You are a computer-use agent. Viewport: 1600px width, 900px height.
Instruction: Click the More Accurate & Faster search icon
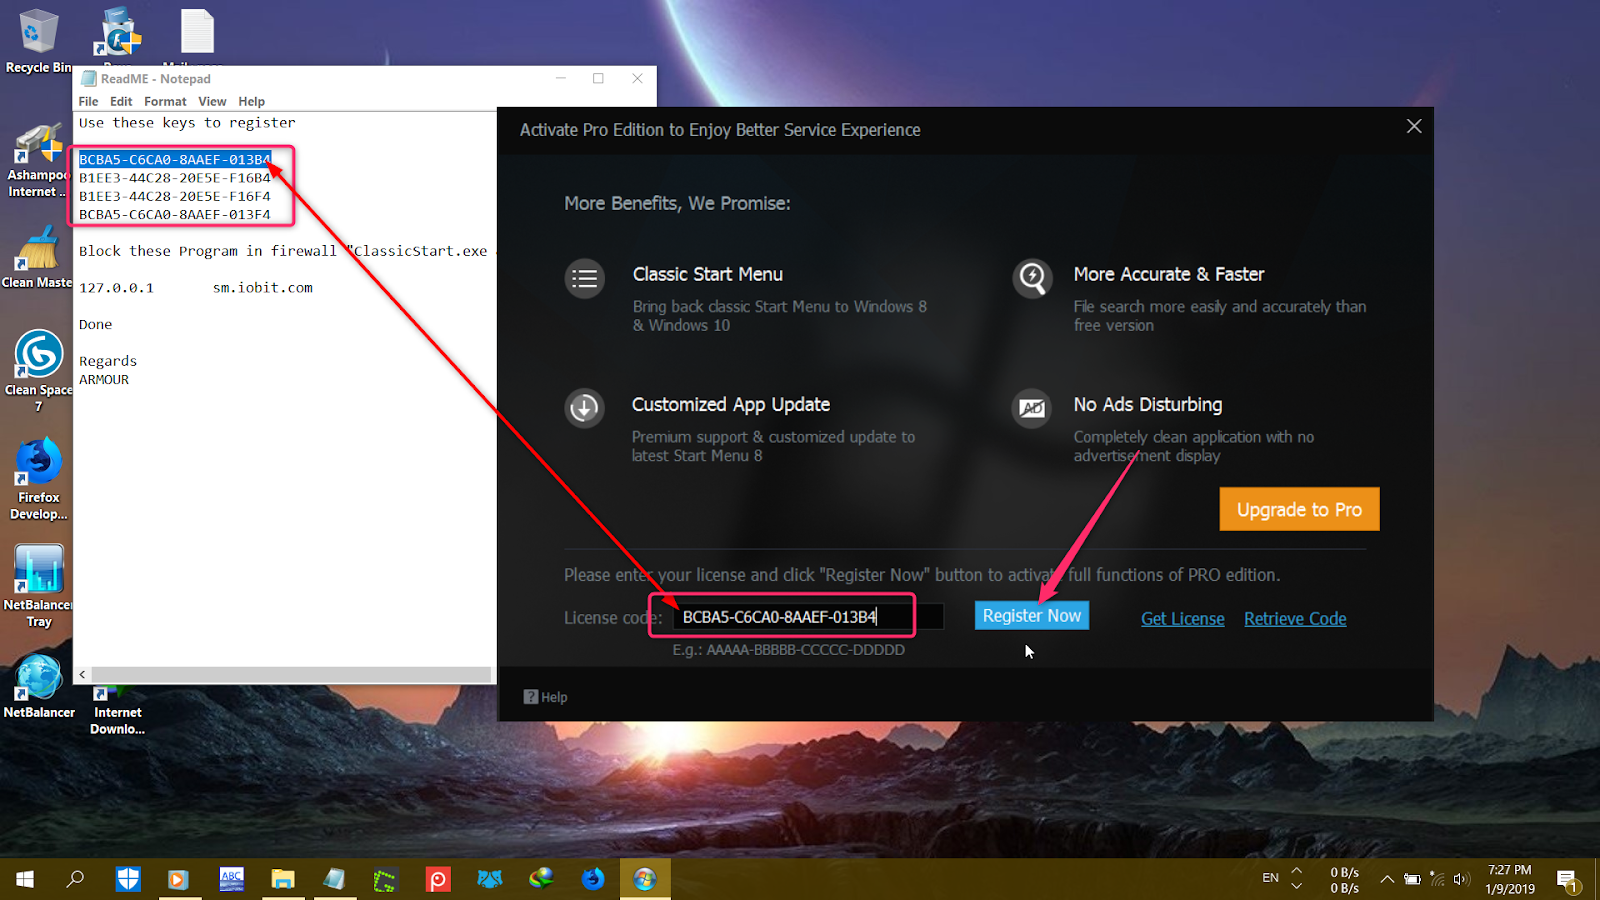(x=1032, y=278)
